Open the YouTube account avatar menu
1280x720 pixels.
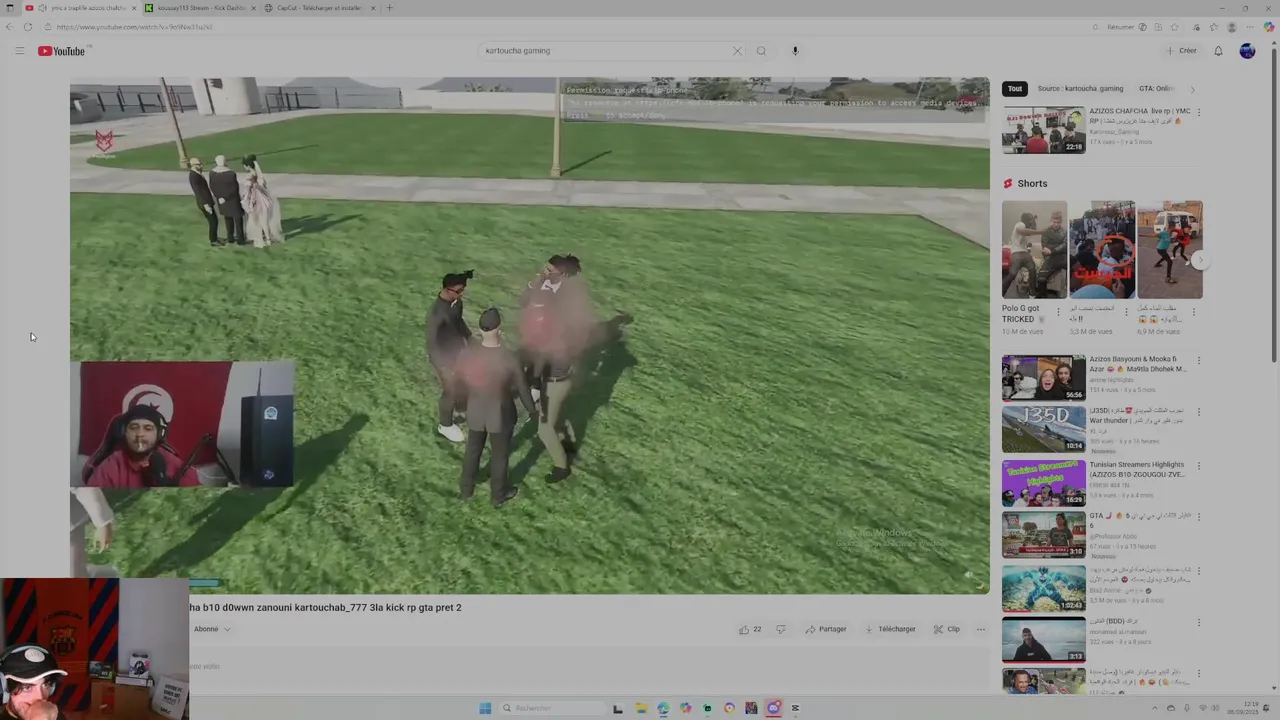(1247, 51)
